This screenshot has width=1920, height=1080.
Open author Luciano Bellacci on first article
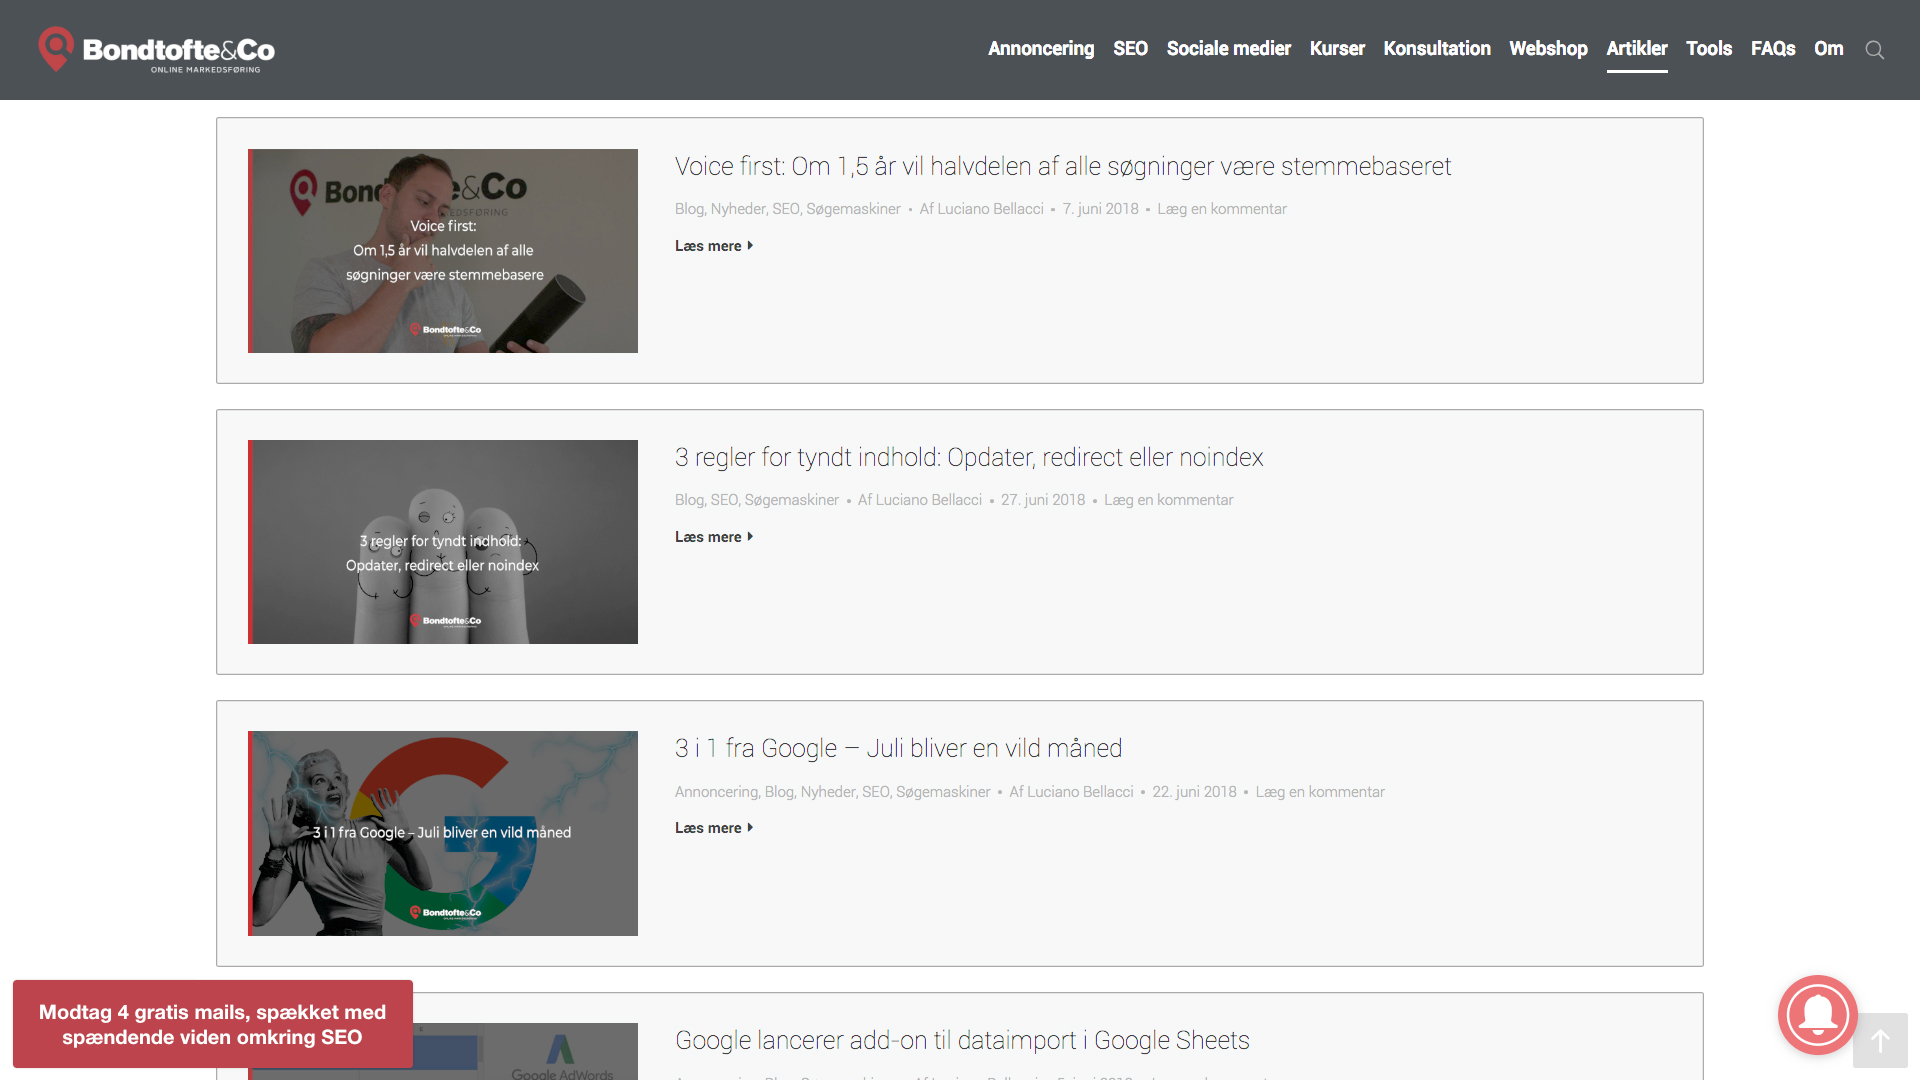click(990, 209)
